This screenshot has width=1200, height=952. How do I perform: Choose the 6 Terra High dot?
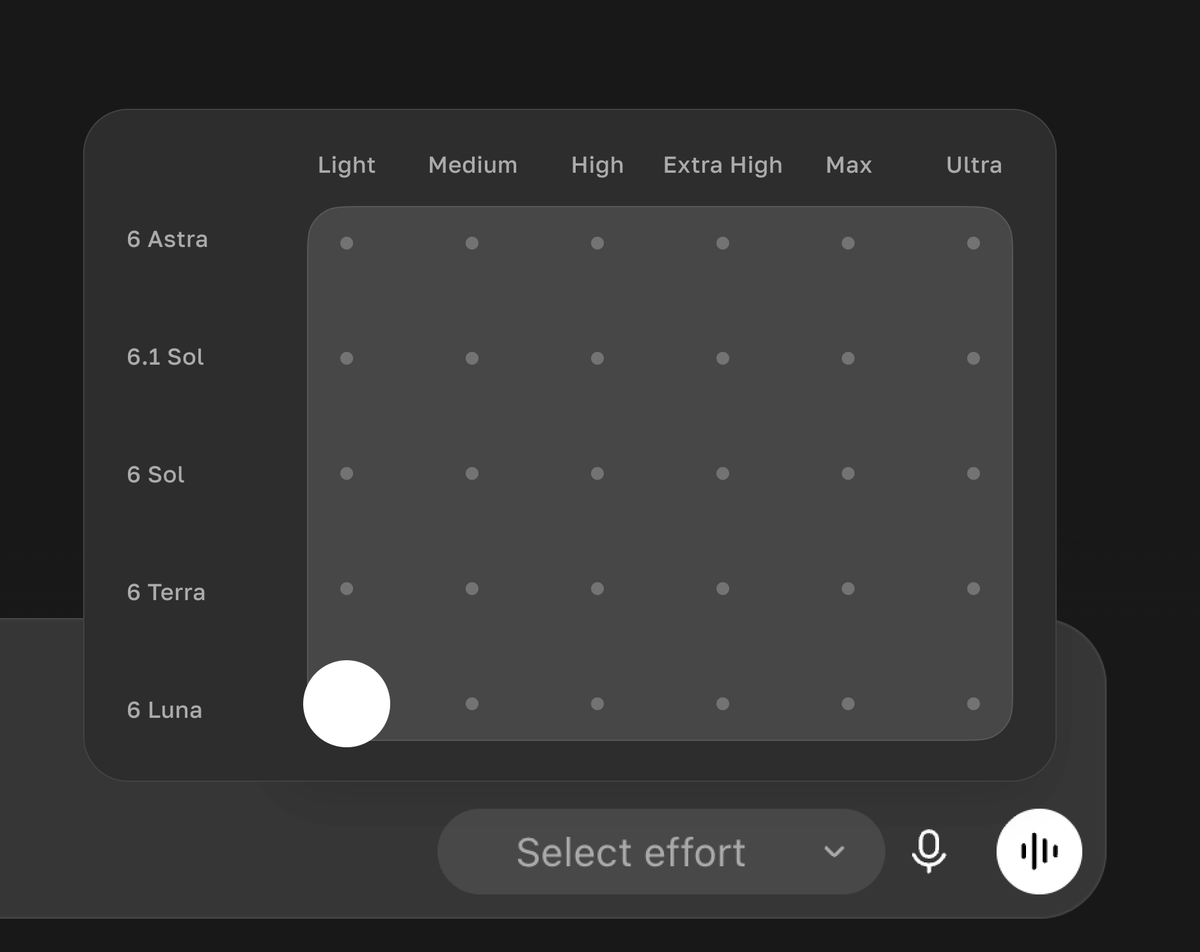[597, 588]
